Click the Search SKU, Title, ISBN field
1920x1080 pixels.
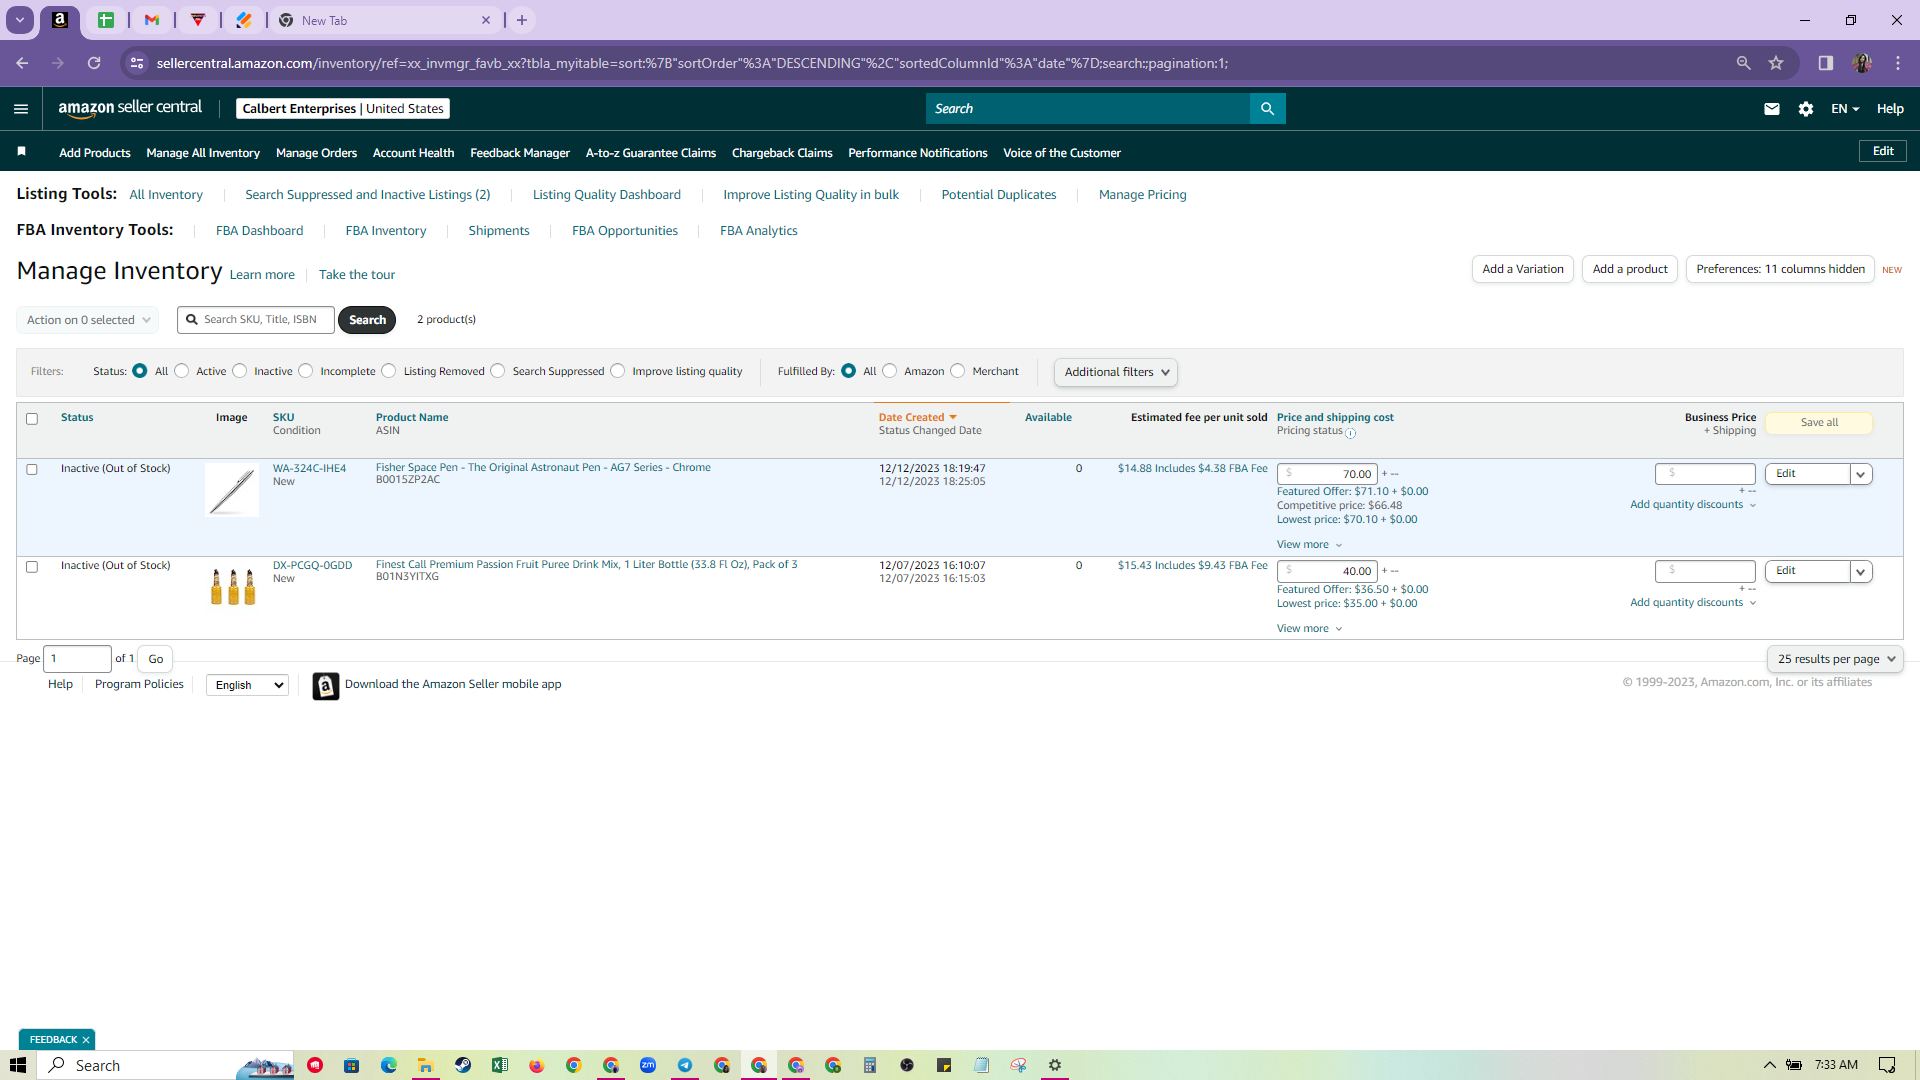[256, 320]
